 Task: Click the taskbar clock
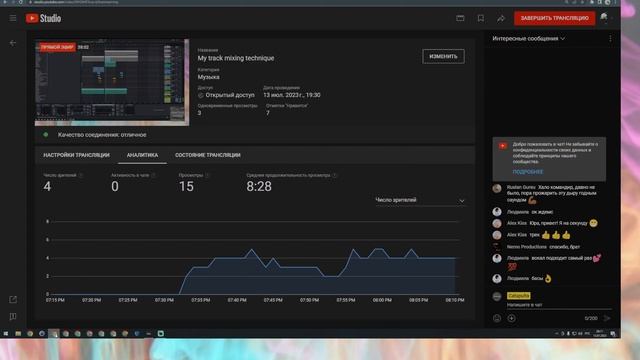(x=600, y=333)
